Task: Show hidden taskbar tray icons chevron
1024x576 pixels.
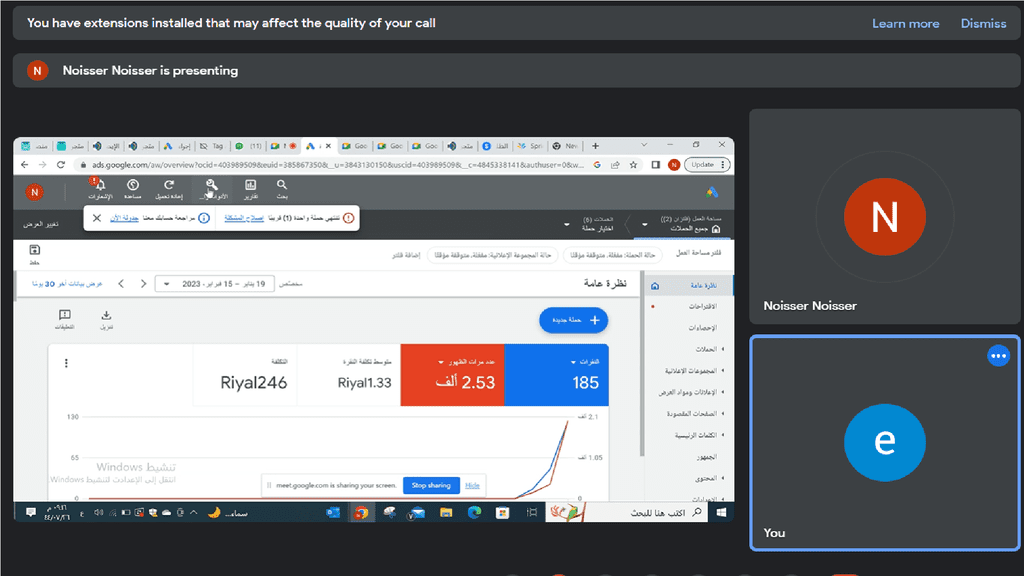Action: [x=193, y=513]
